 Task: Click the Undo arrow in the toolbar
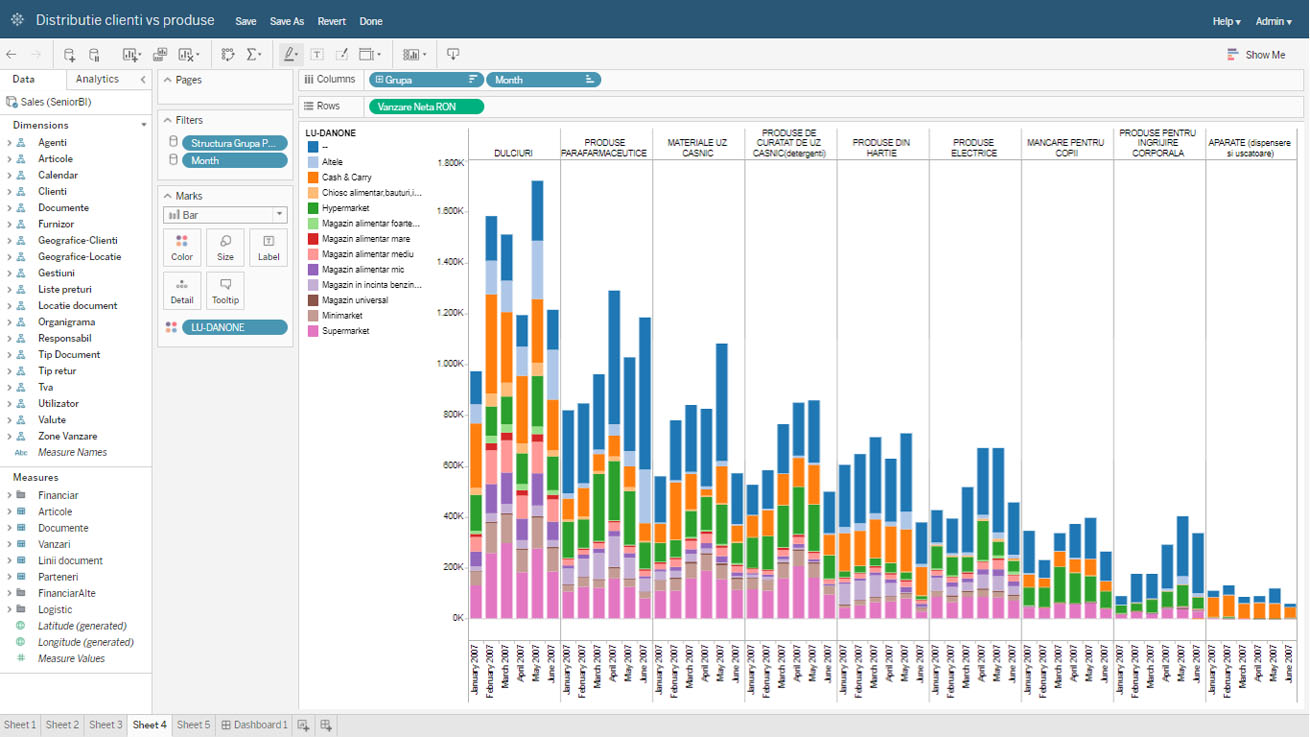(x=11, y=55)
